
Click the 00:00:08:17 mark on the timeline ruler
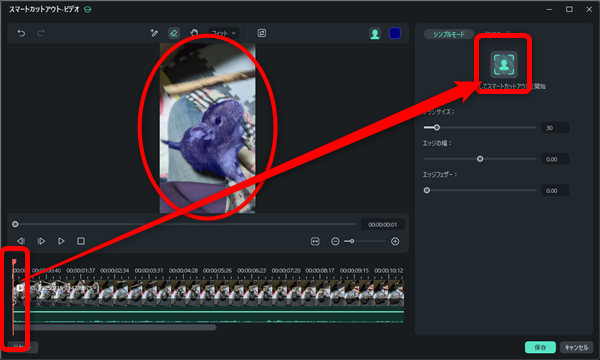320,270
